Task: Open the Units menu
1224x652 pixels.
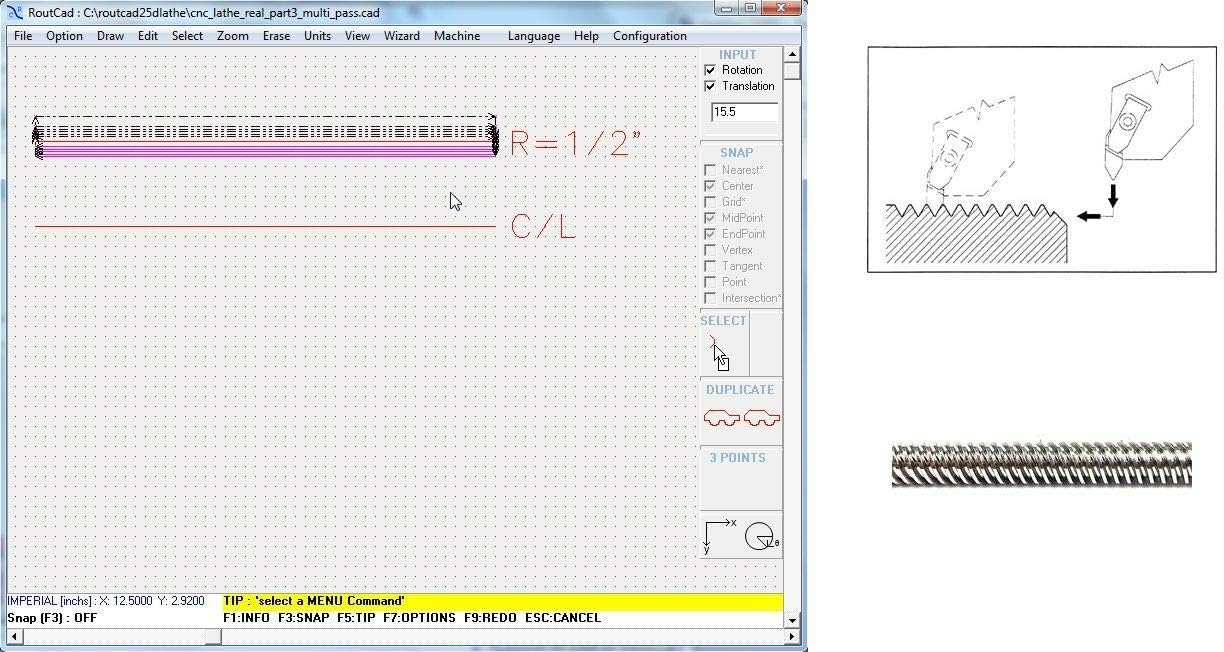Action: [317, 36]
